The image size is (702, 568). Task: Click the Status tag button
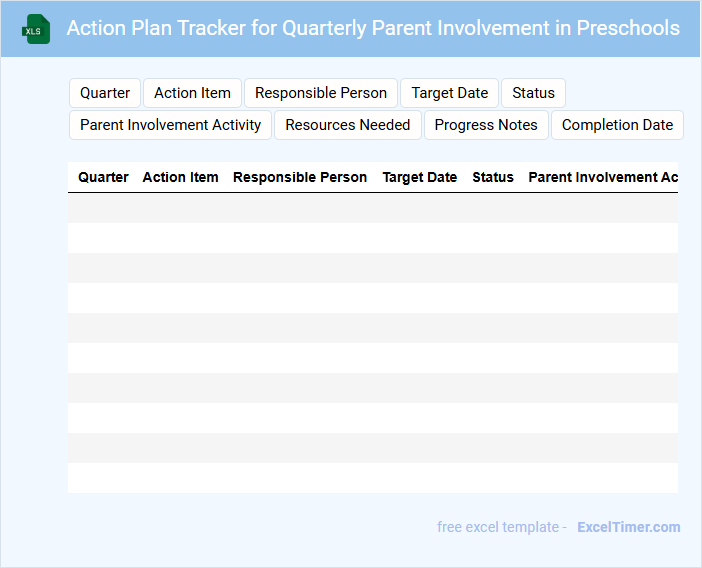tap(533, 93)
